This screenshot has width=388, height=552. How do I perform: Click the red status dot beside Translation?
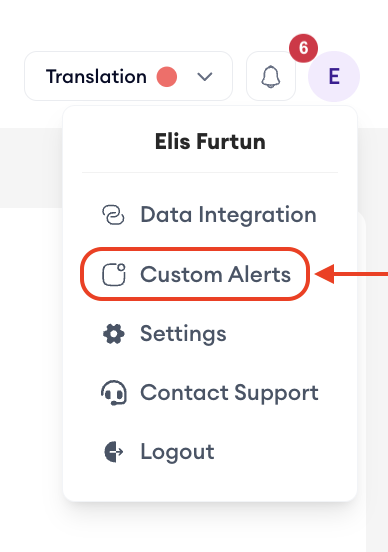(x=167, y=76)
